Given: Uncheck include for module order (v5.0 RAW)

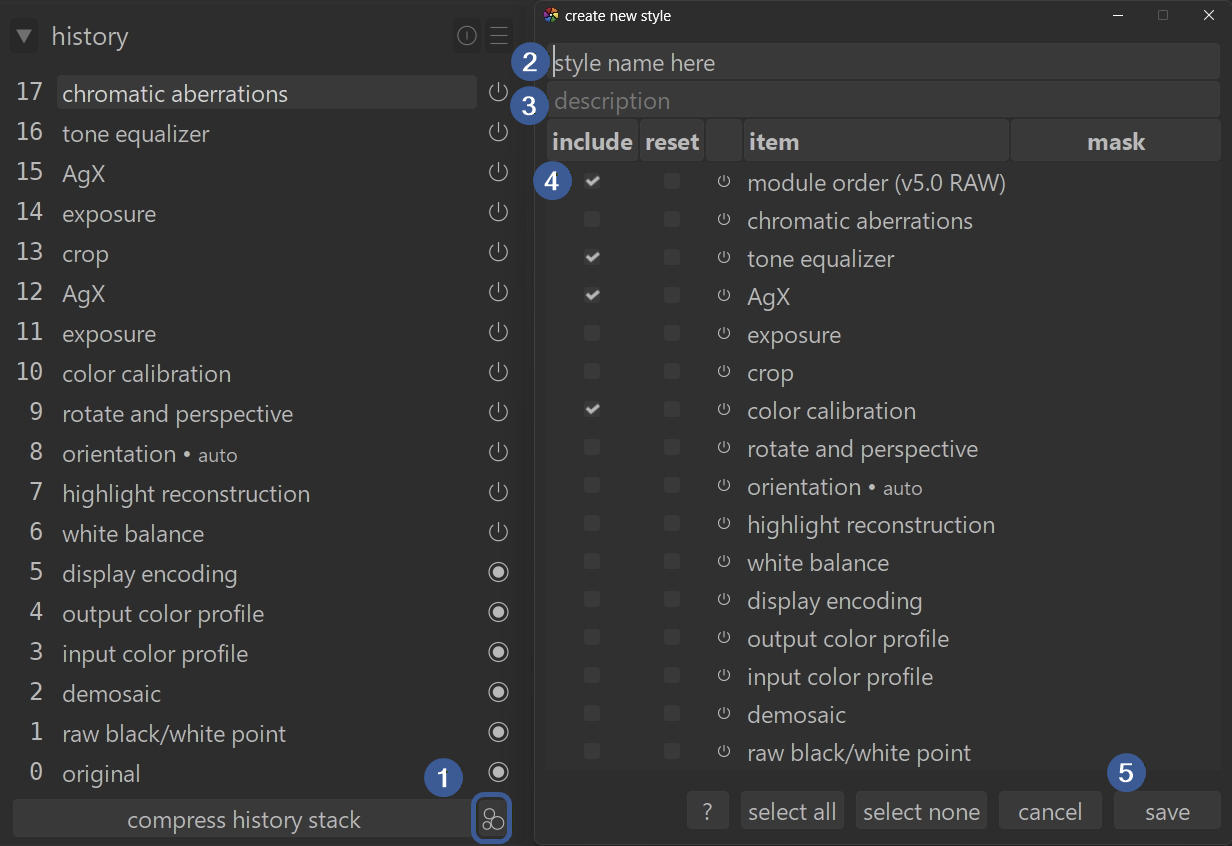Looking at the screenshot, I should click(592, 182).
